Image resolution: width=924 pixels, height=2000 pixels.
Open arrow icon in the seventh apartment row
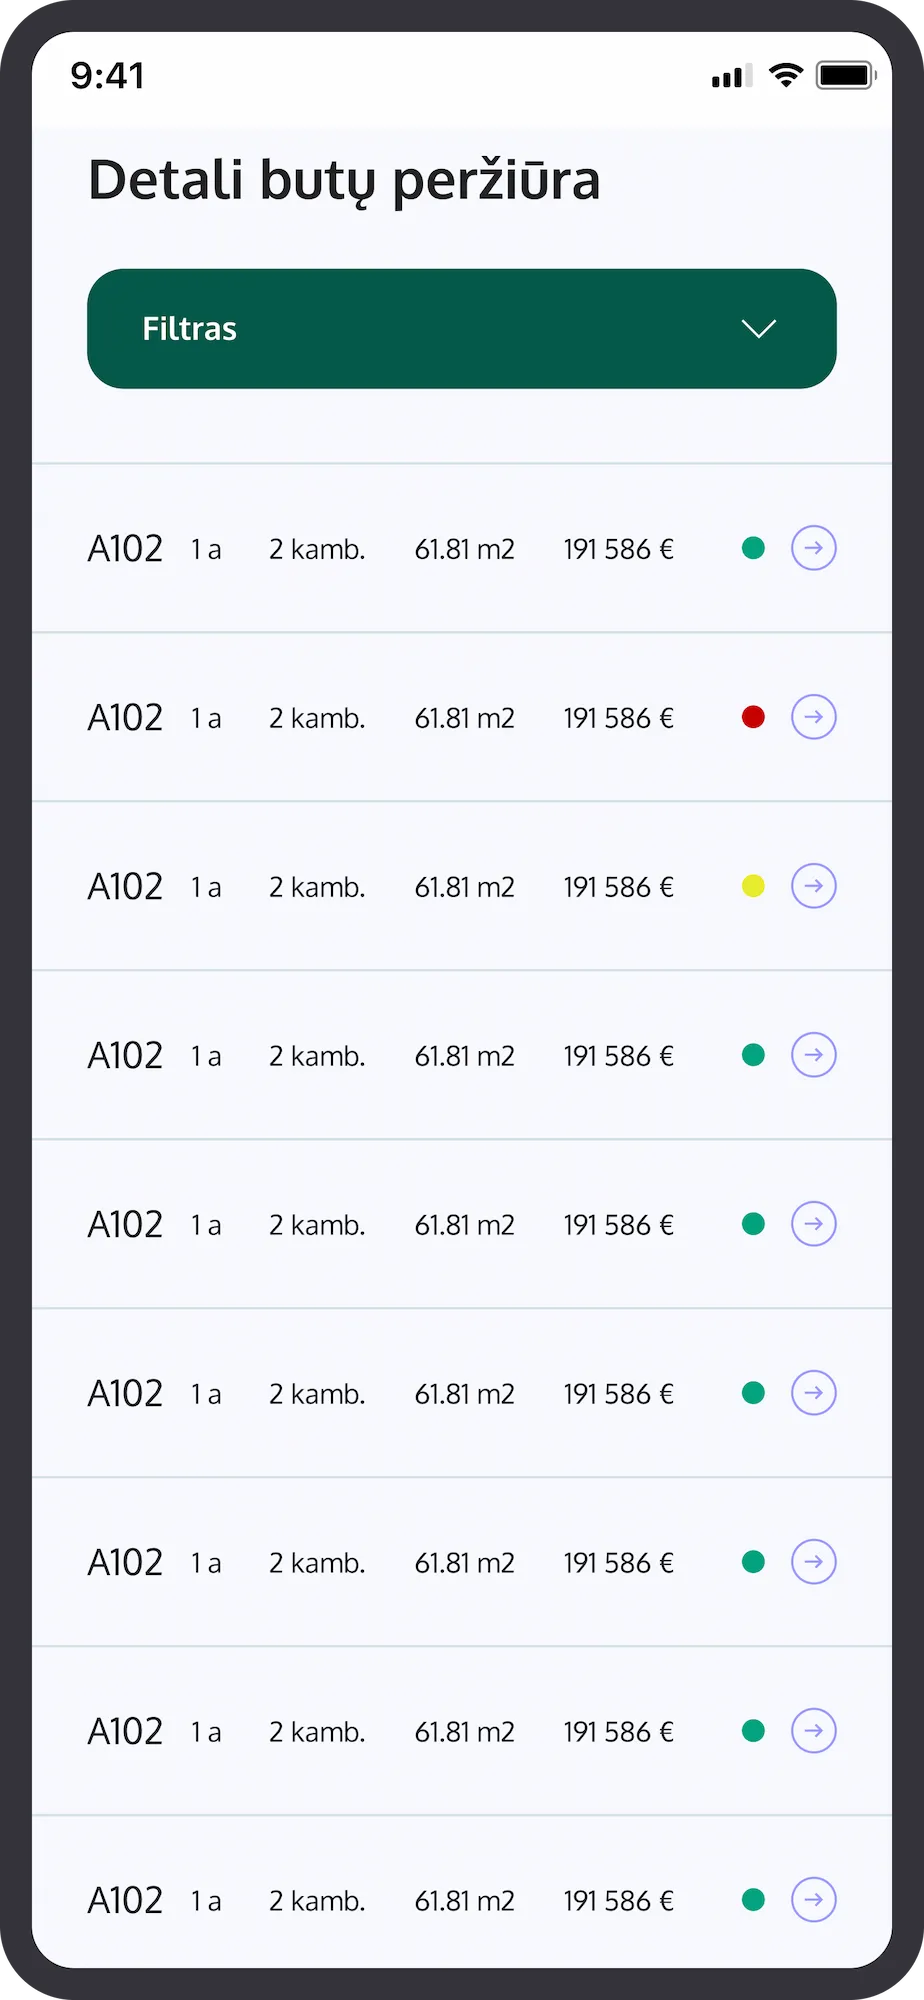click(813, 1562)
